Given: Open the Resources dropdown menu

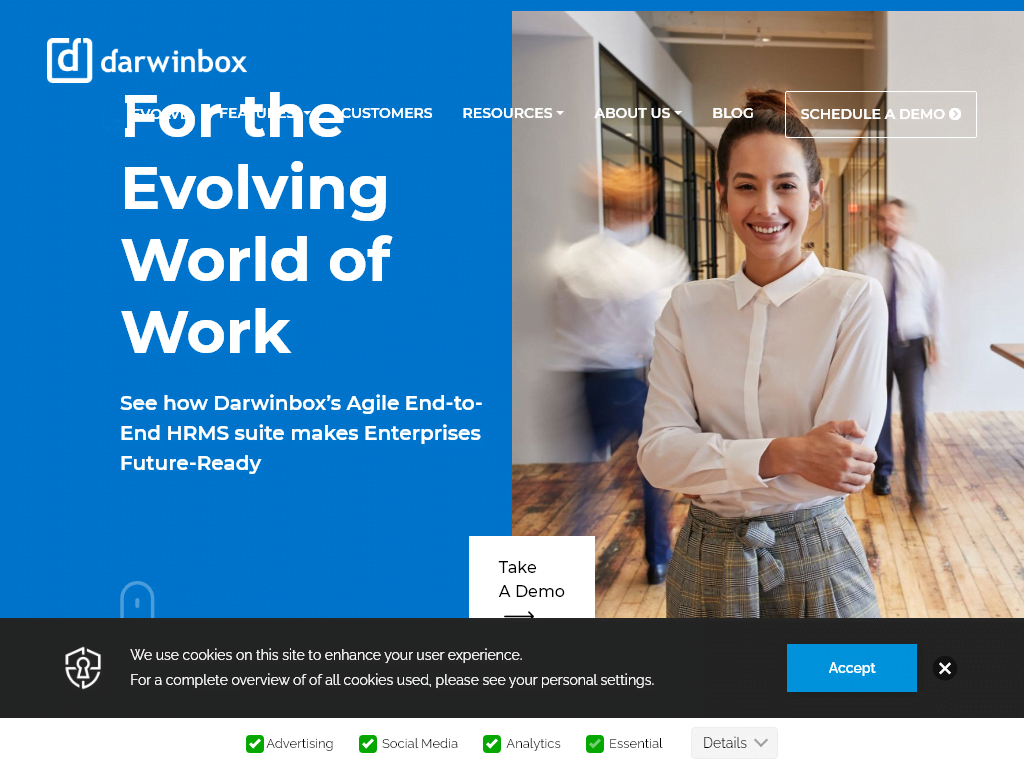Looking at the screenshot, I should pos(512,113).
